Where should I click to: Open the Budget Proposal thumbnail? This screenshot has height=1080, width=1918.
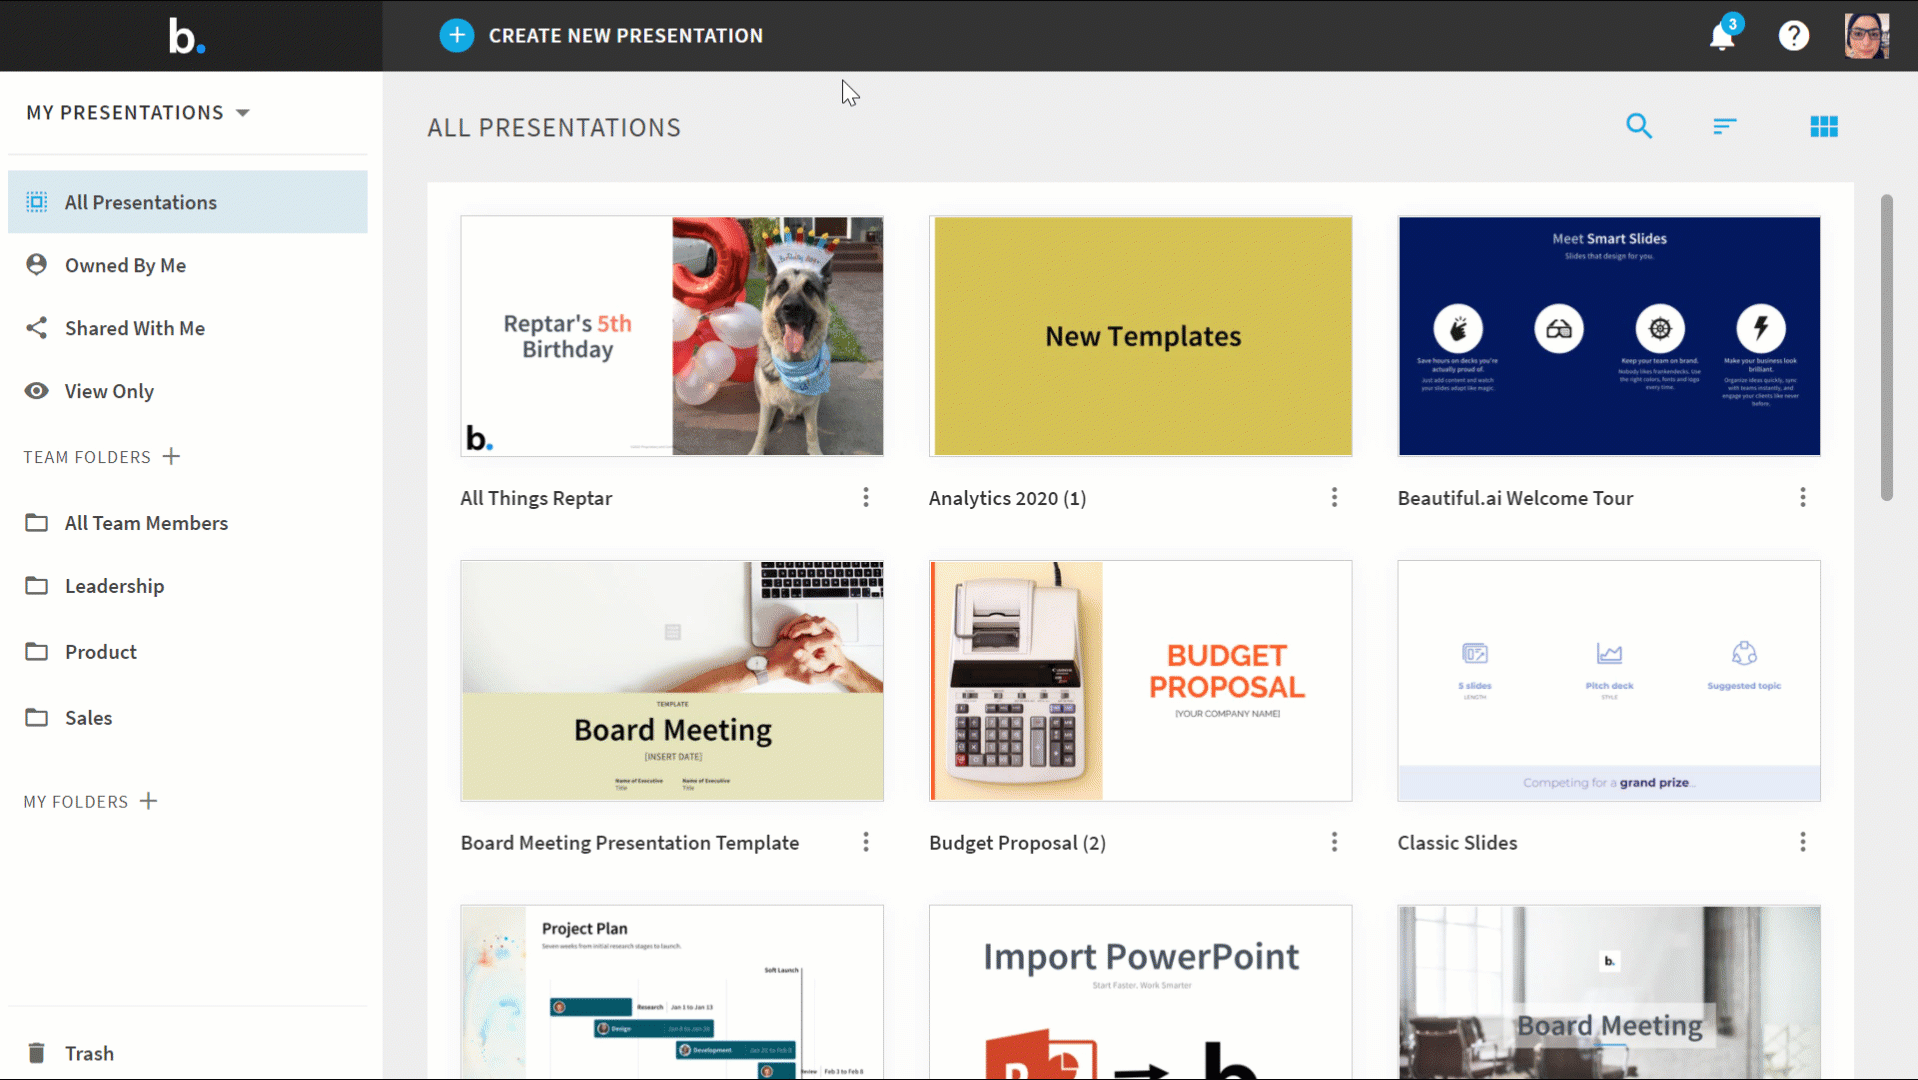click(1141, 681)
